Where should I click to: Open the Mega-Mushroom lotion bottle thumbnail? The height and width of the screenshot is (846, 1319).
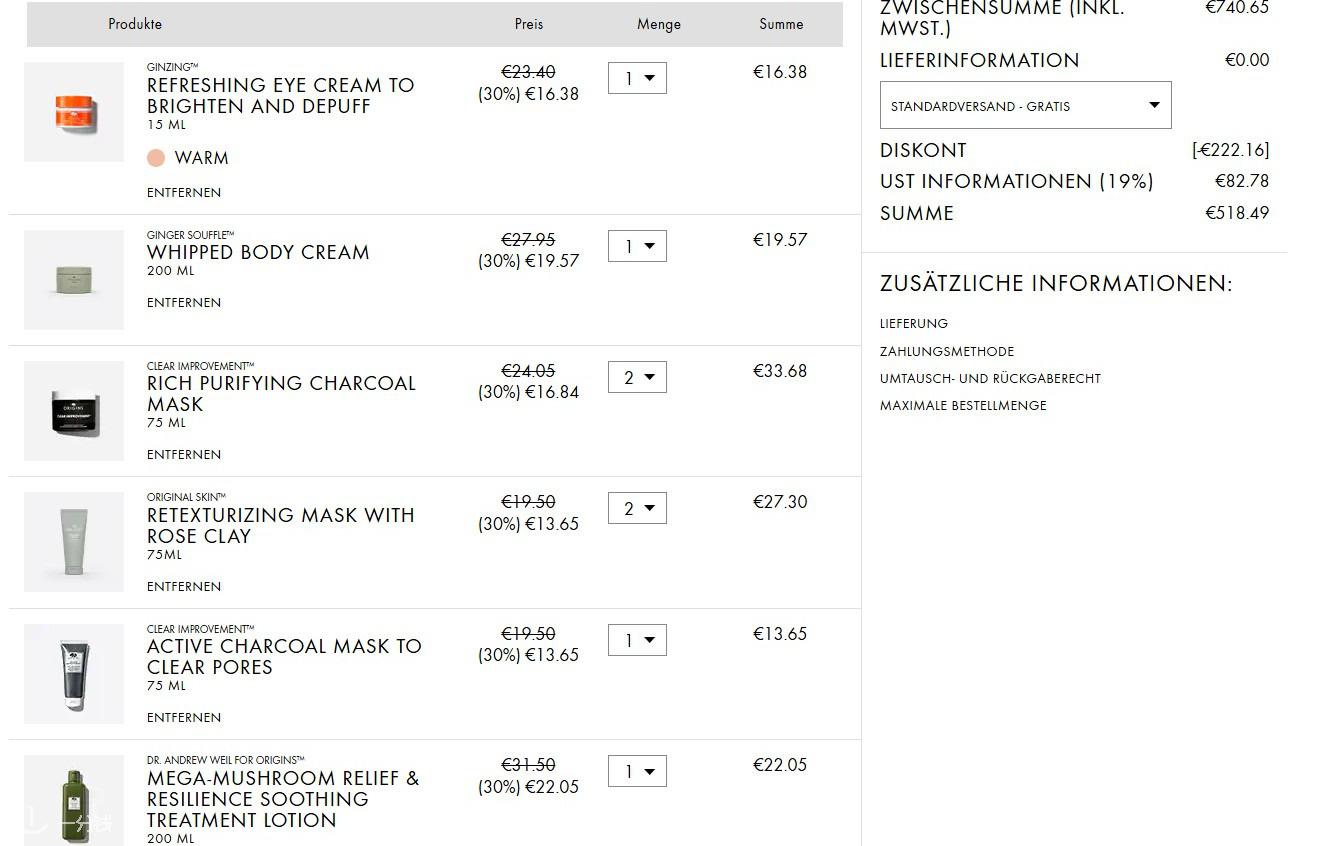pyautogui.click(x=74, y=801)
